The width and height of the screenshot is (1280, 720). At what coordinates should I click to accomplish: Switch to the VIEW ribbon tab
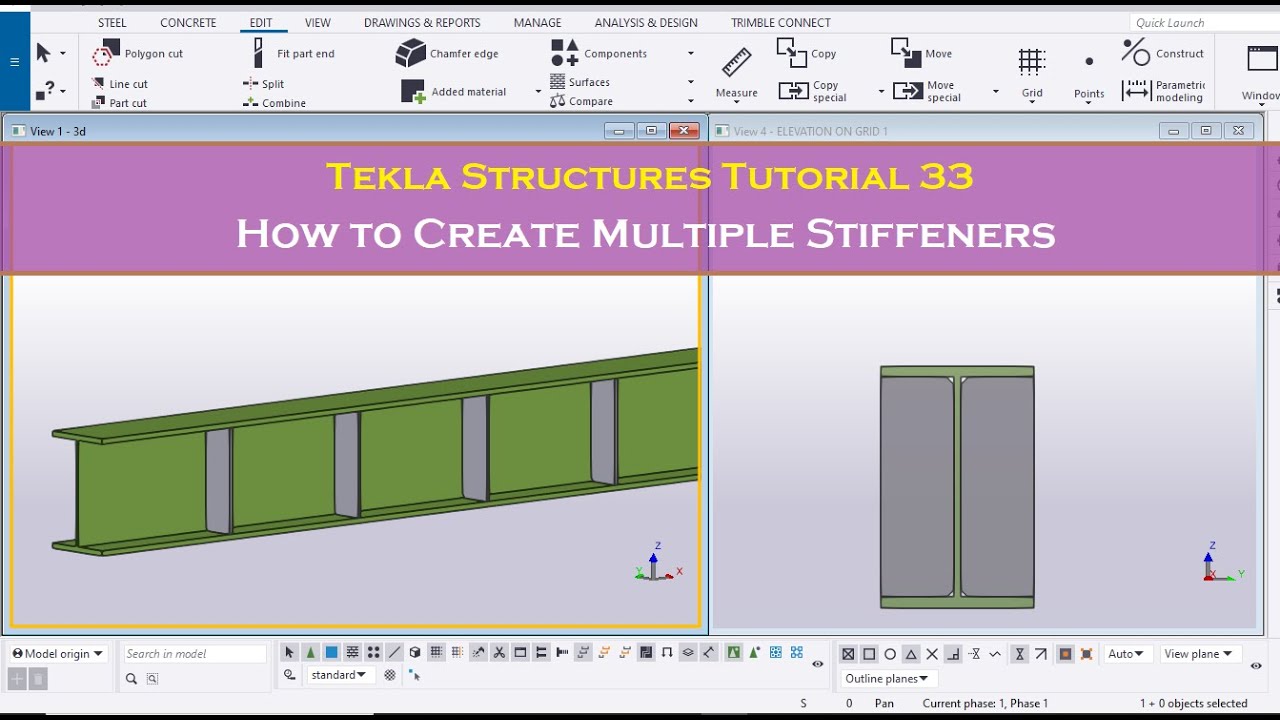tap(318, 22)
